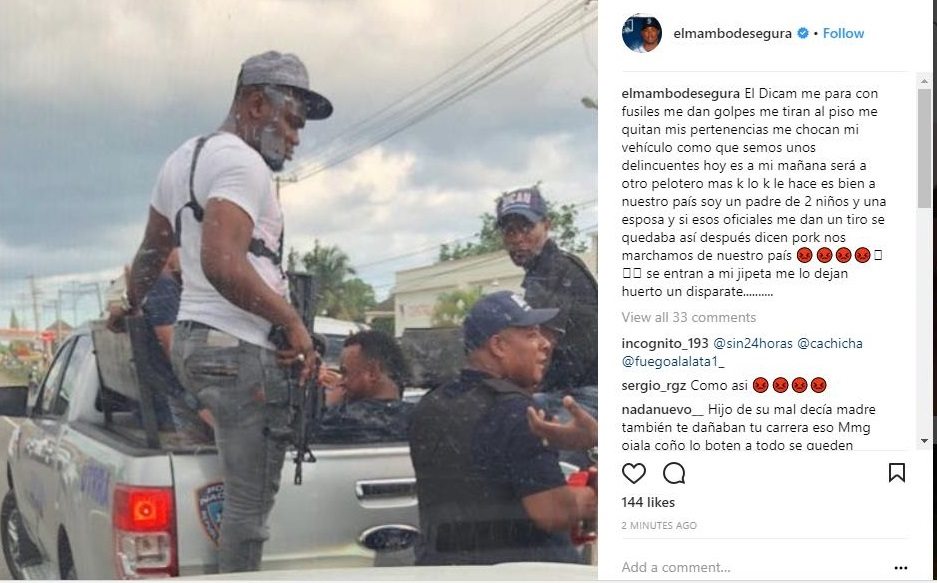
Task: Open elmambodesegura username in header
Action: click(x=732, y=33)
